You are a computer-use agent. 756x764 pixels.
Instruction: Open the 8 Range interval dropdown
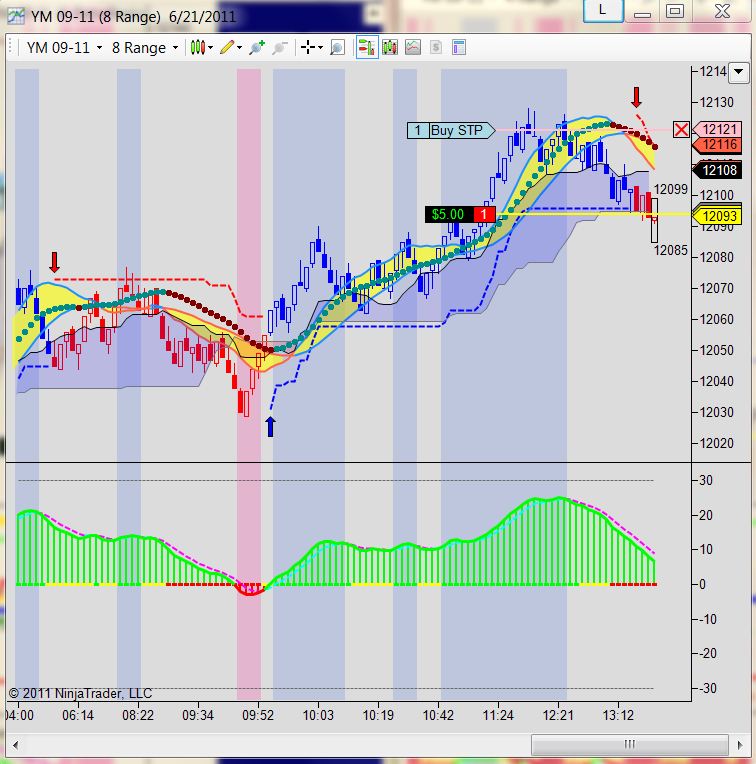point(145,48)
